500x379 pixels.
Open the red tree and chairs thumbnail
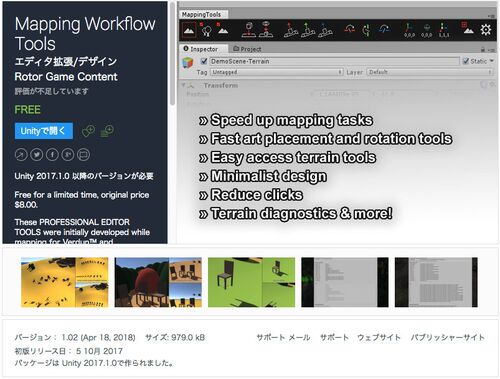coord(158,282)
